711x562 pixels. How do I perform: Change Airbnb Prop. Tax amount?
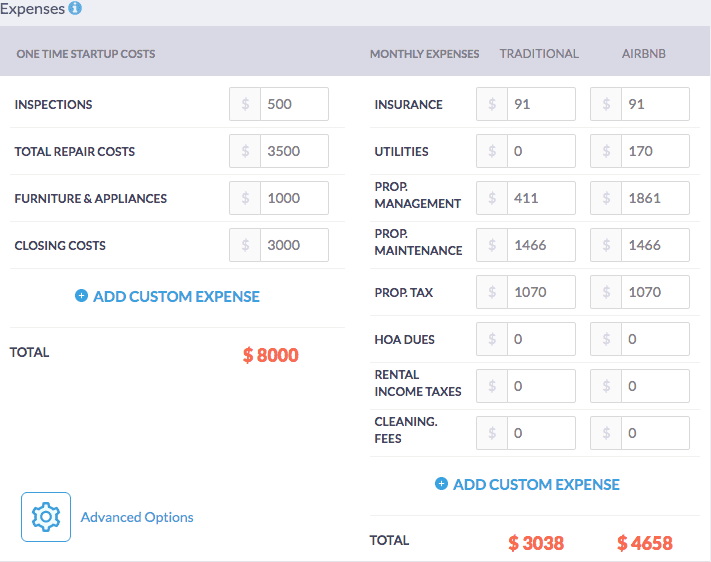coord(654,292)
